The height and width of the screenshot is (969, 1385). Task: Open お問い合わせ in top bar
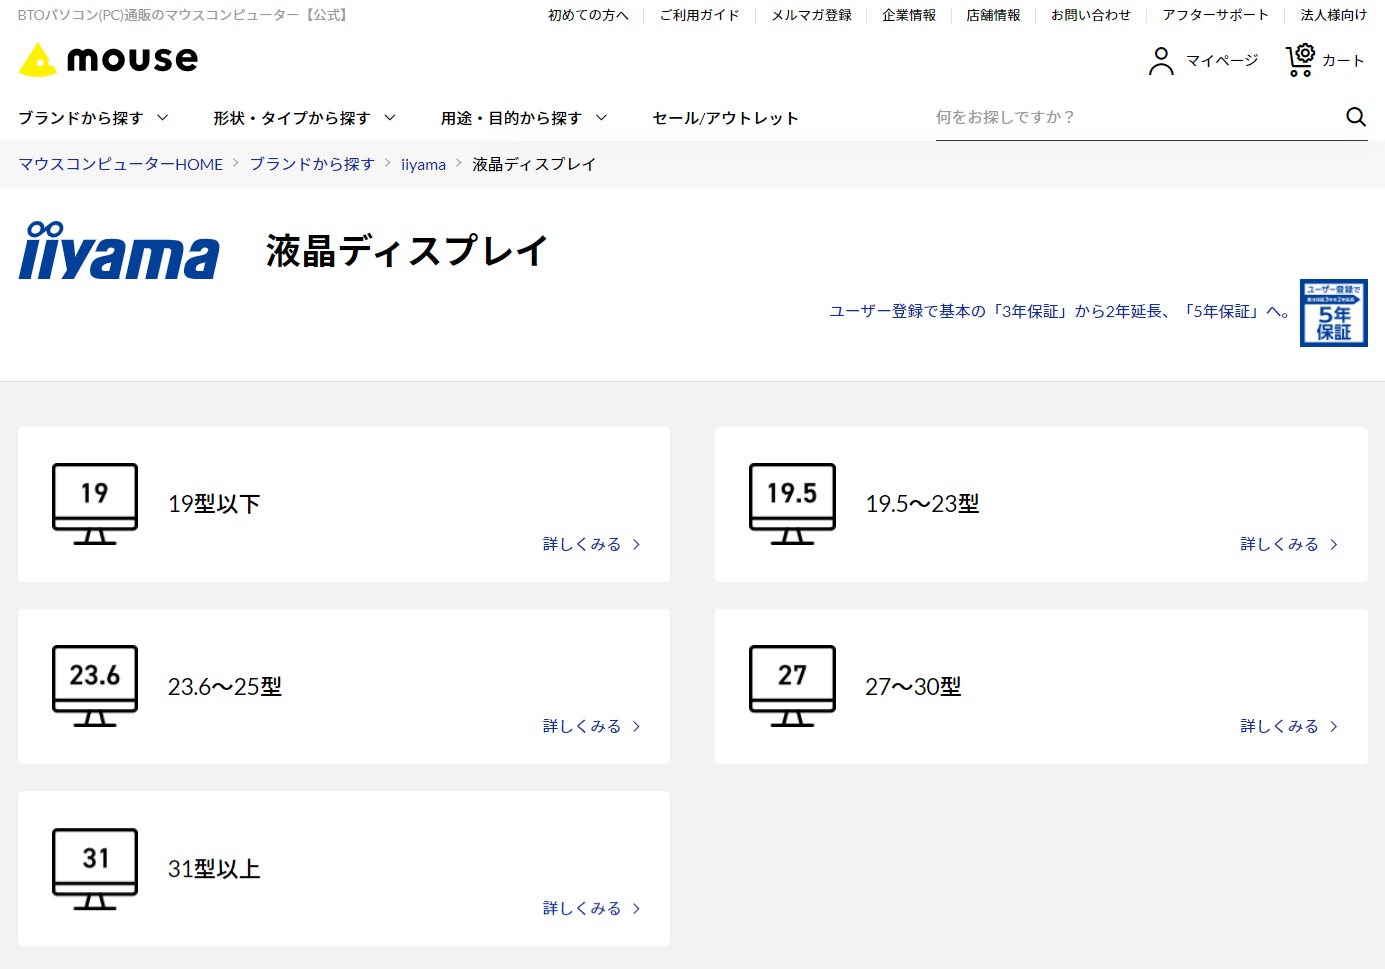[1091, 15]
